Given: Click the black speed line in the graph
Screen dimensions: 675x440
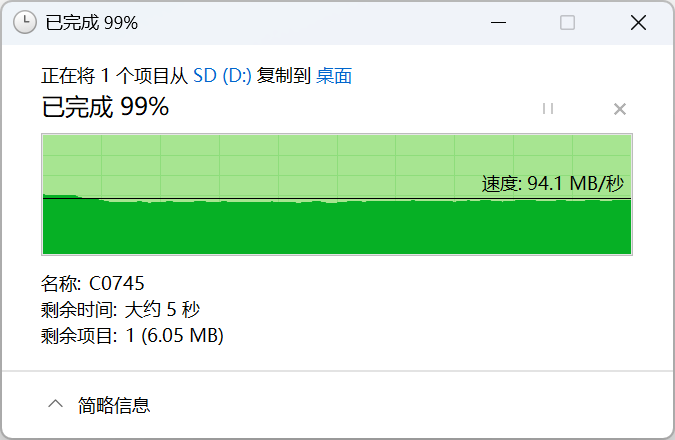Looking at the screenshot, I should tap(337, 198).
